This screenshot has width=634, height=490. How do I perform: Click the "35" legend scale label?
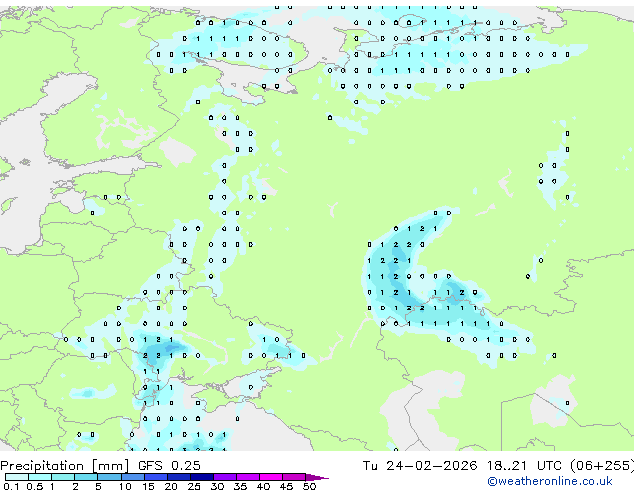point(240,486)
